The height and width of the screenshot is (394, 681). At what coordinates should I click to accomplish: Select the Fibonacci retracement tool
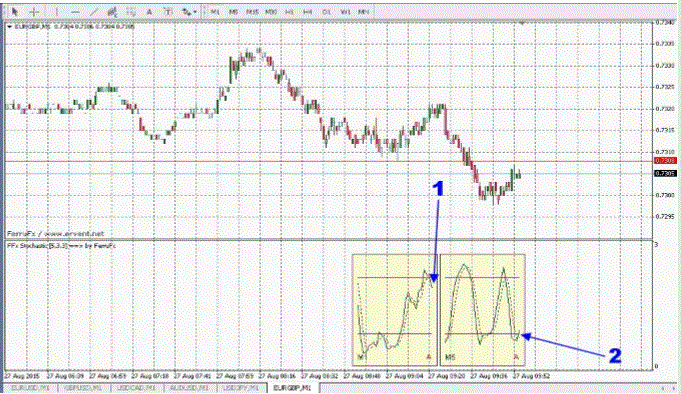click(131, 12)
